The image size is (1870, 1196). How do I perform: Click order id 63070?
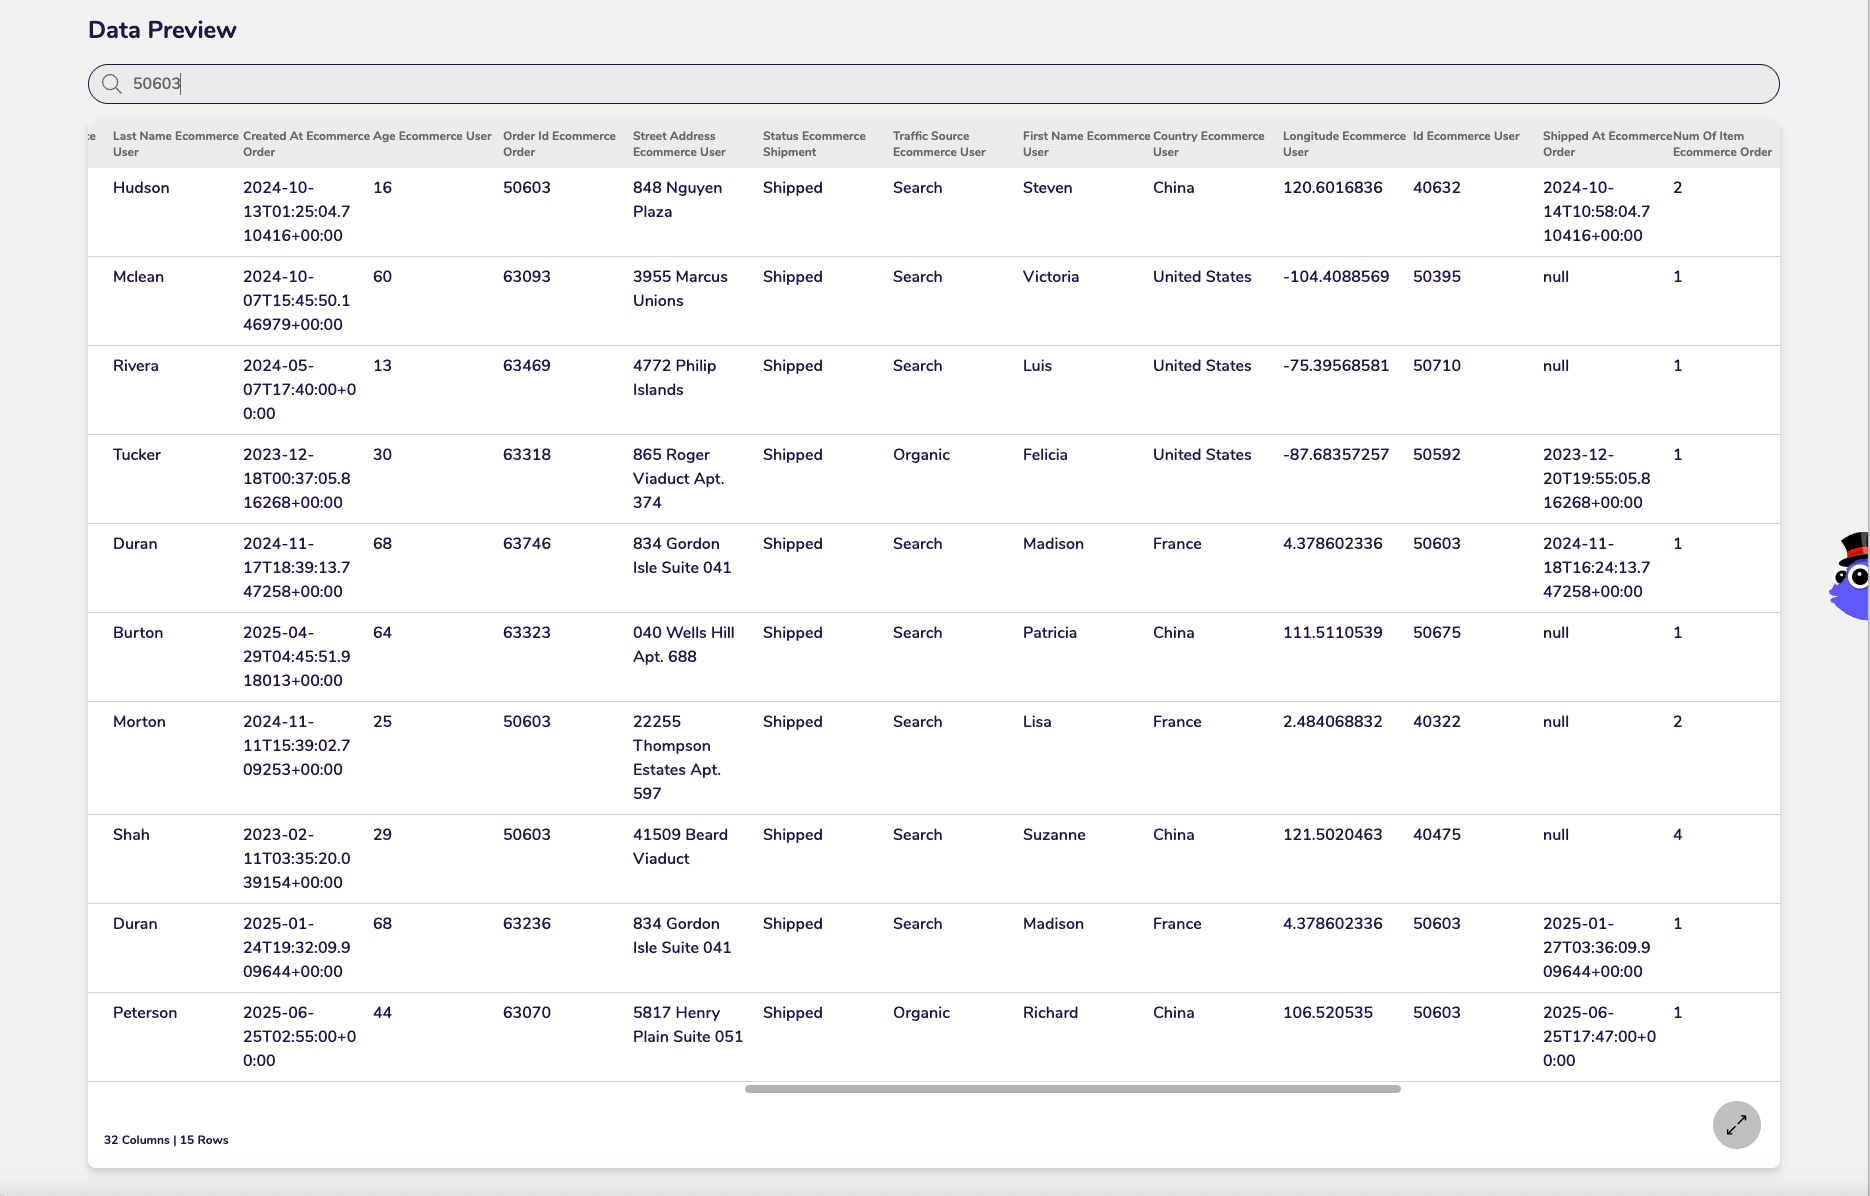[527, 1013]
